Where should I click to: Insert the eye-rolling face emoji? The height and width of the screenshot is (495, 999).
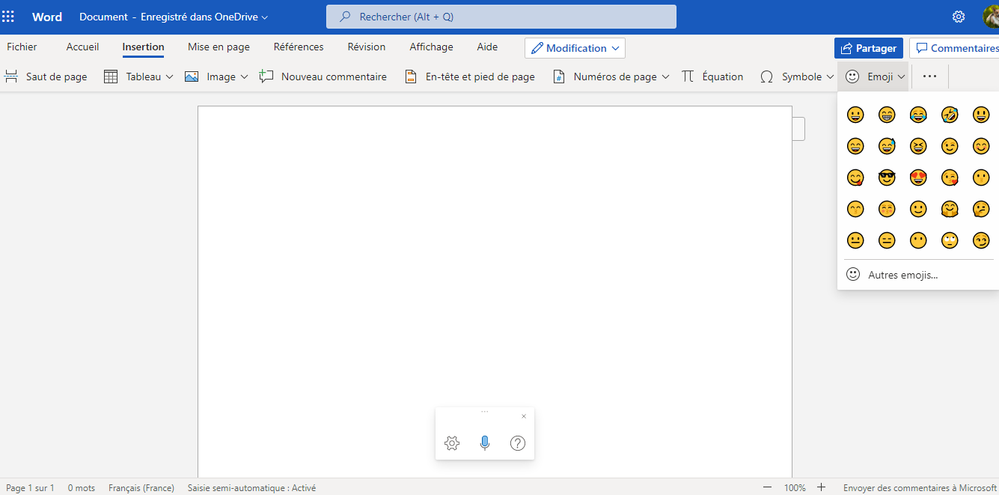[x=949, y=240]
